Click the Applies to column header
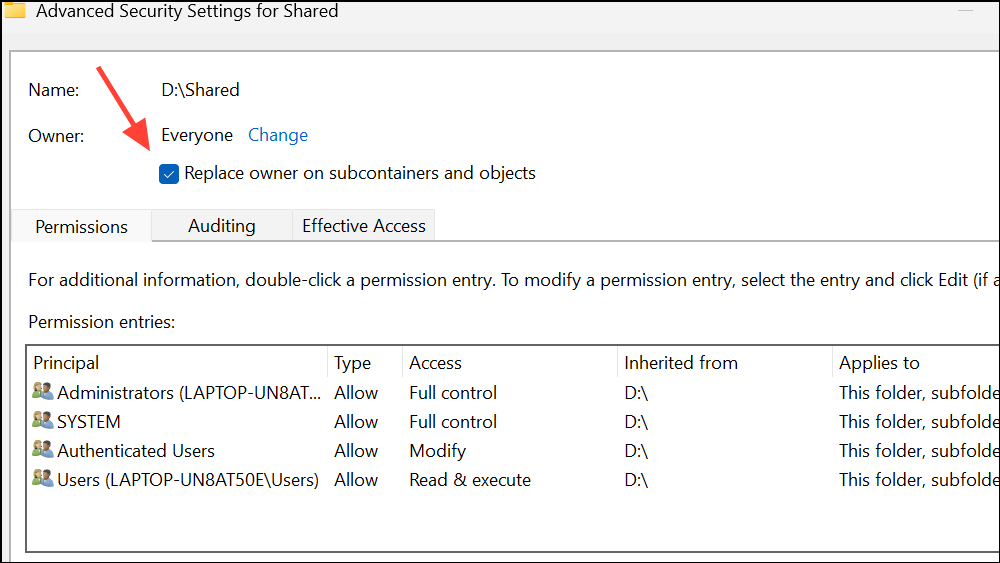The image size is (1000, 563). [879, 363]
